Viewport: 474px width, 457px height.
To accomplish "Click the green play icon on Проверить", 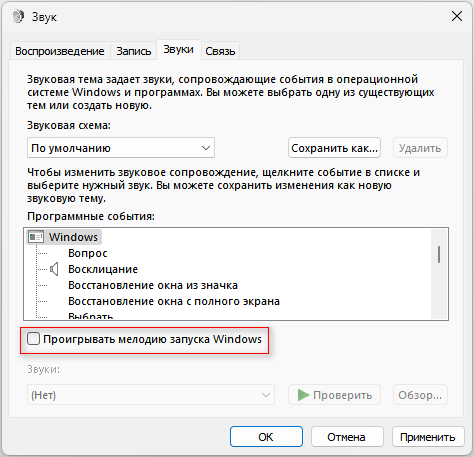I will (x=303, y=395).
